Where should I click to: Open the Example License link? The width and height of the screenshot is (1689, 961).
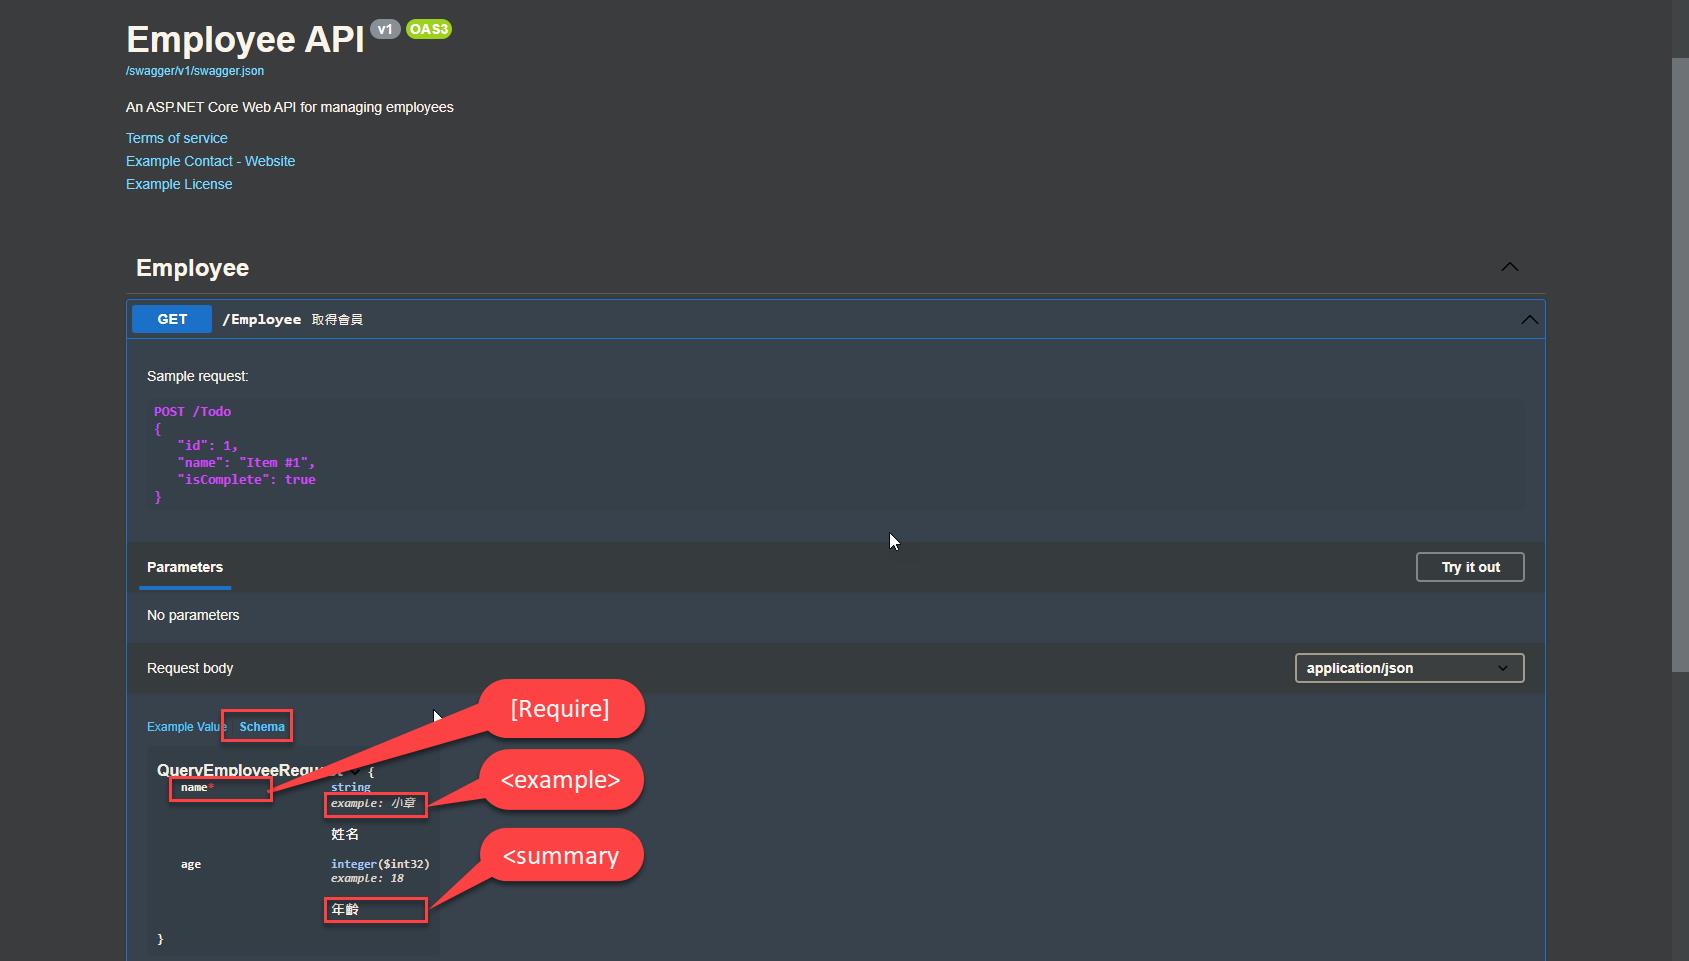coord(179,184)
